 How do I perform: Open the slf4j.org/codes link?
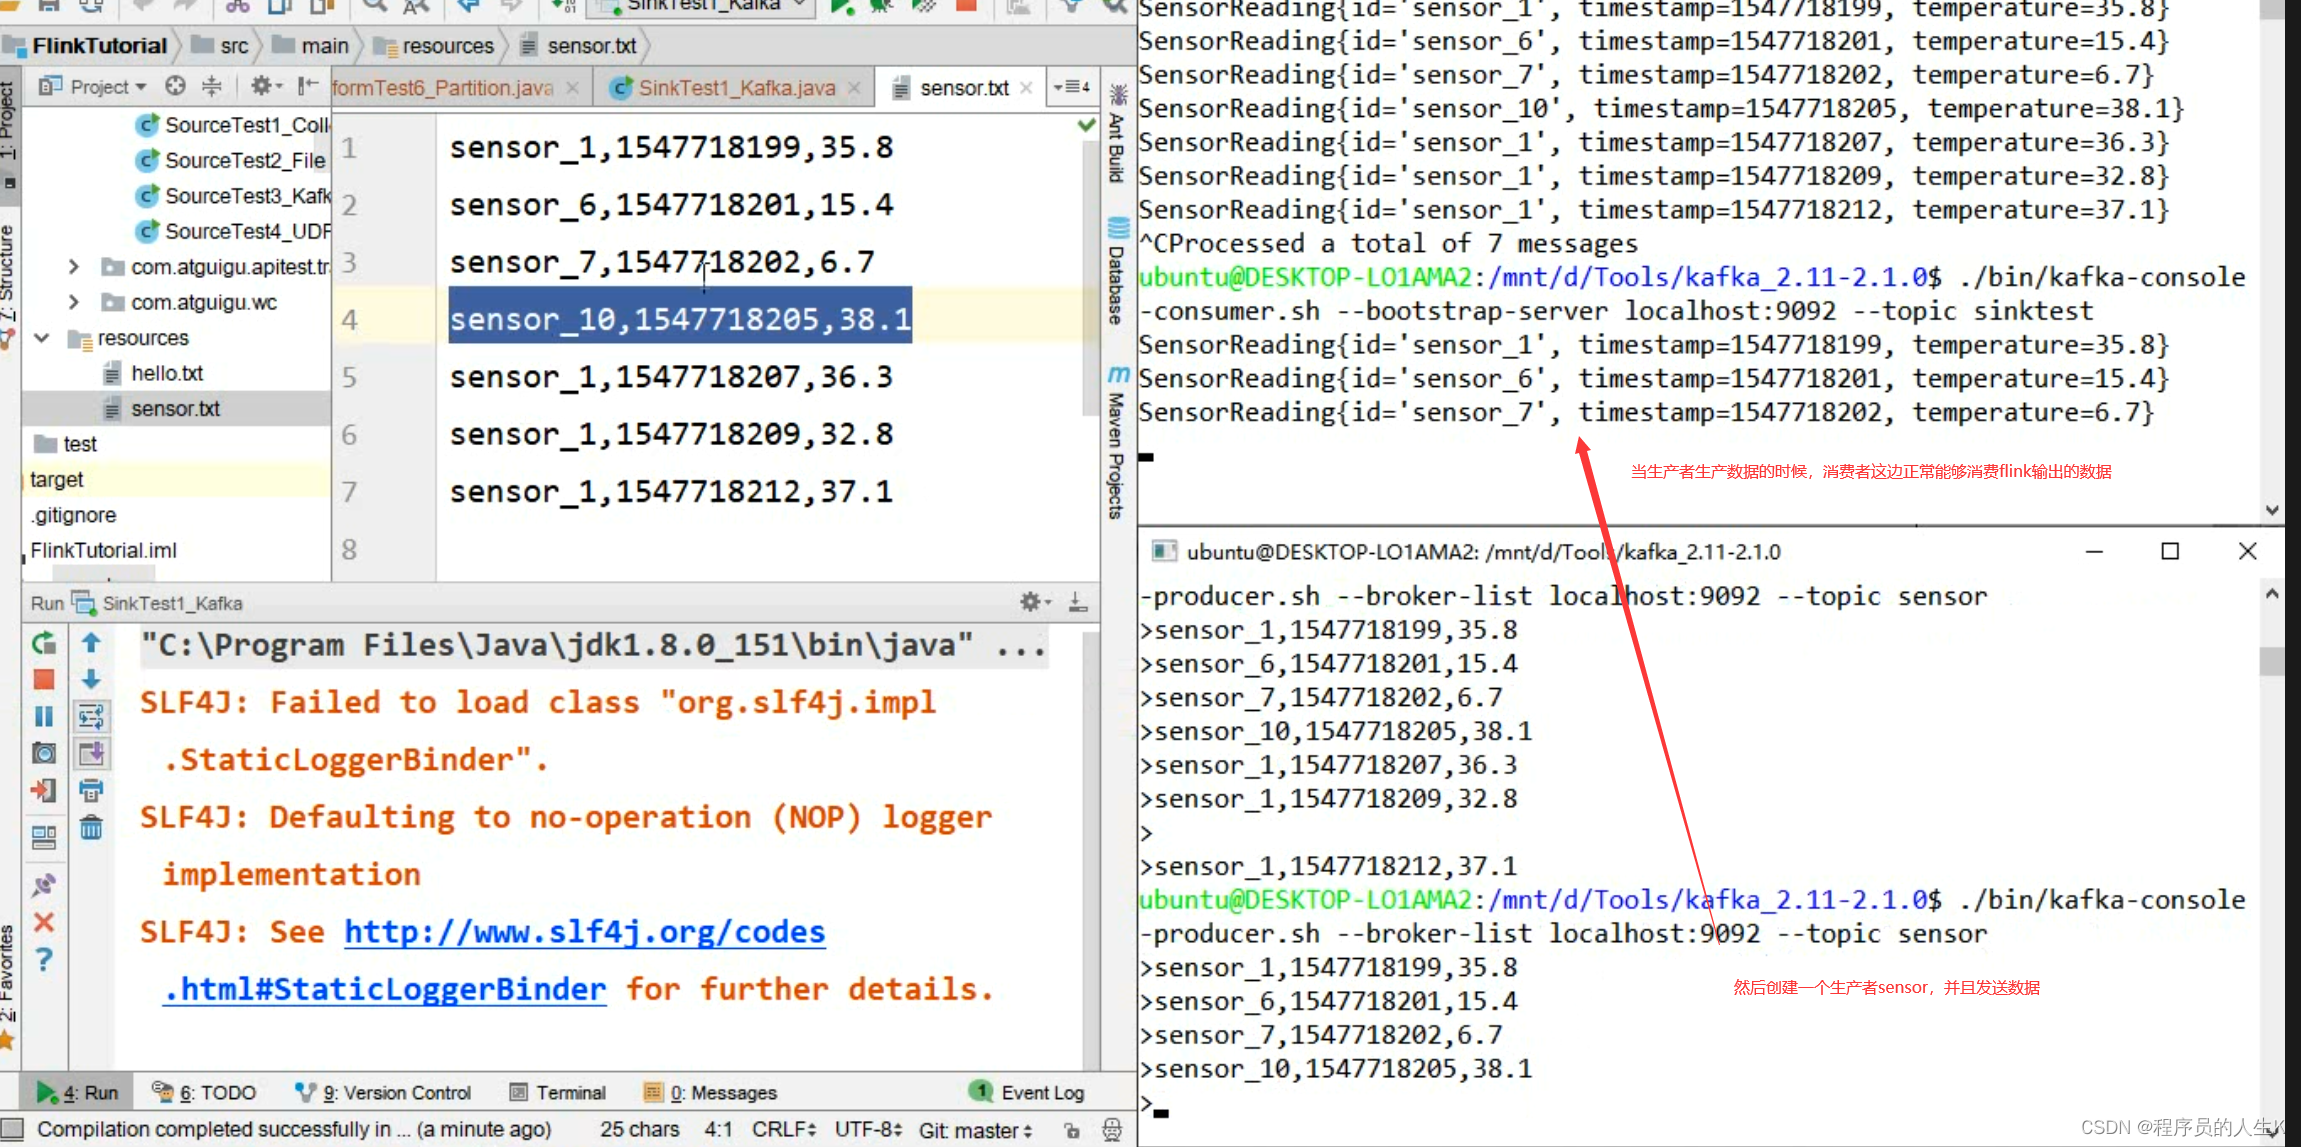coord(584,932)
